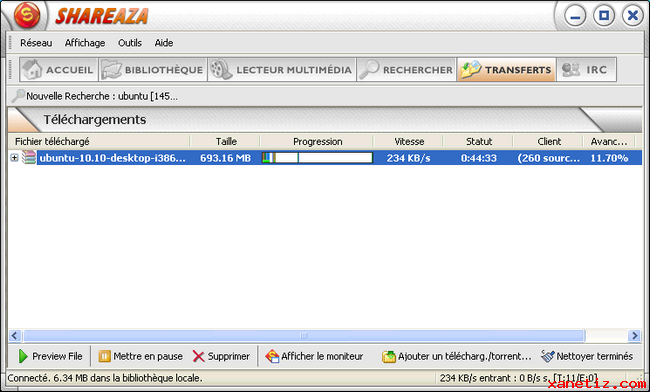The image size is (650, 392).
Task: Switch to the Rechercher tab
Action: 406,70
